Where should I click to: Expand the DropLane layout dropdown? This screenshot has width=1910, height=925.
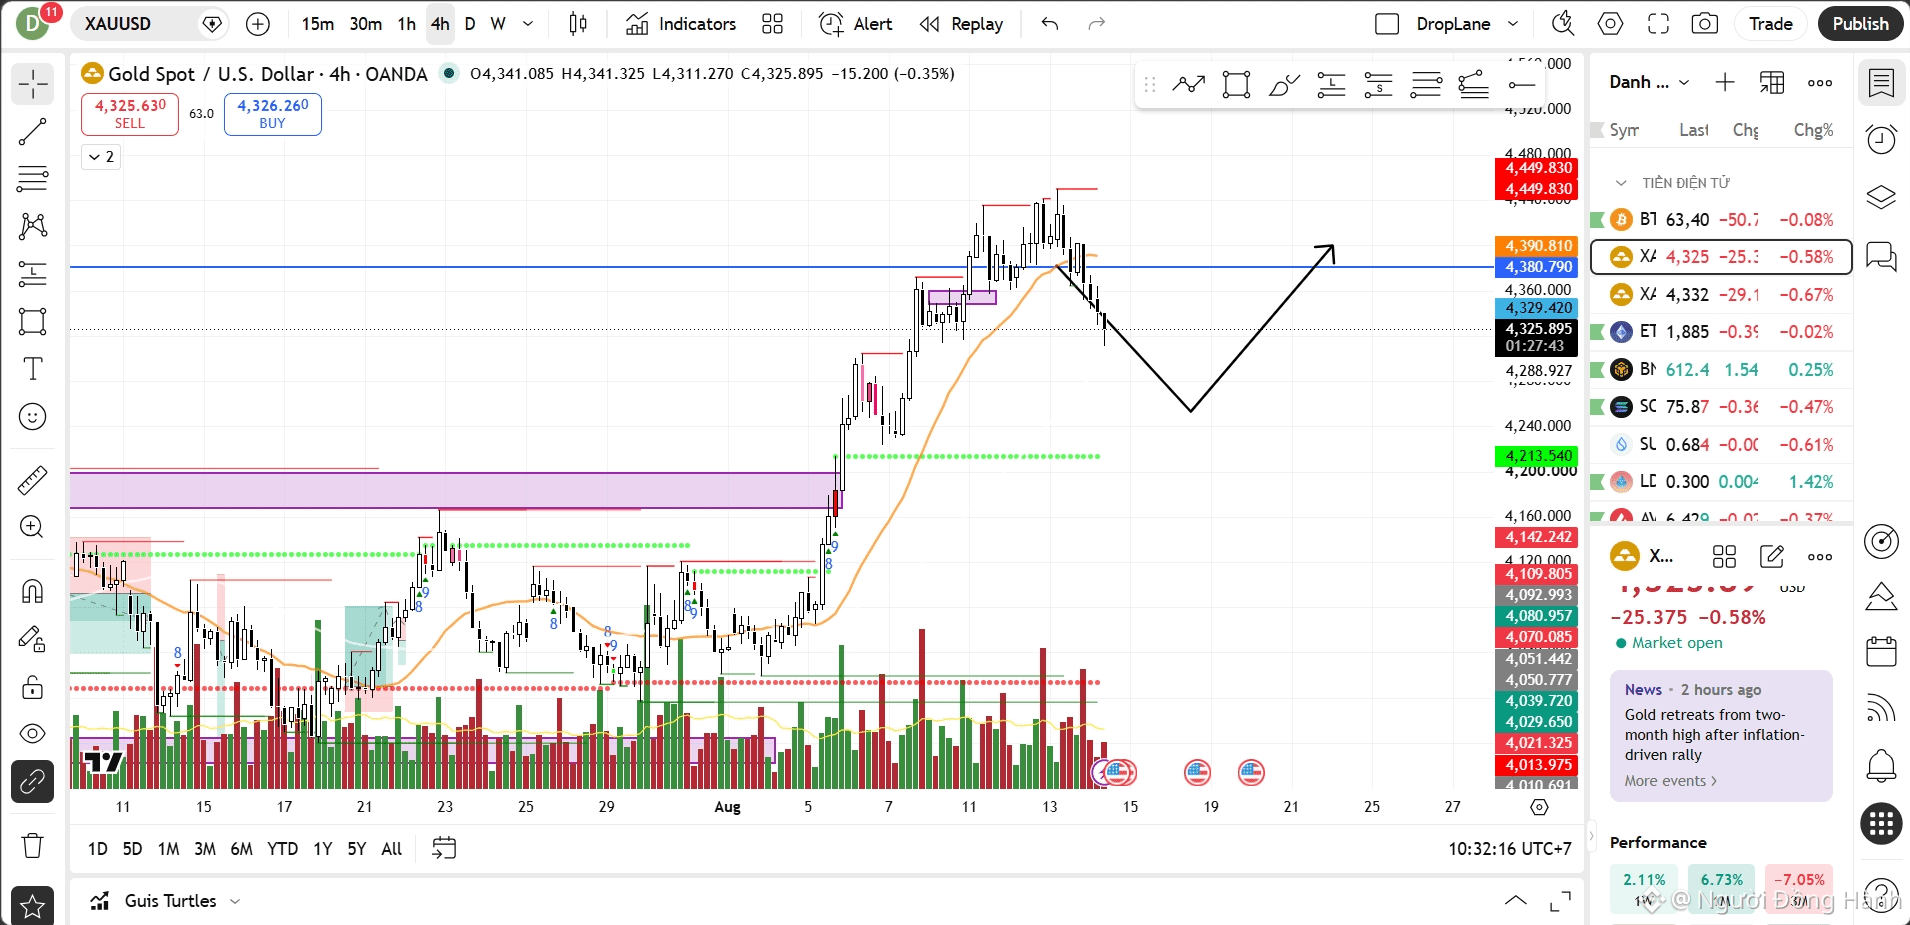point(1513,24)
